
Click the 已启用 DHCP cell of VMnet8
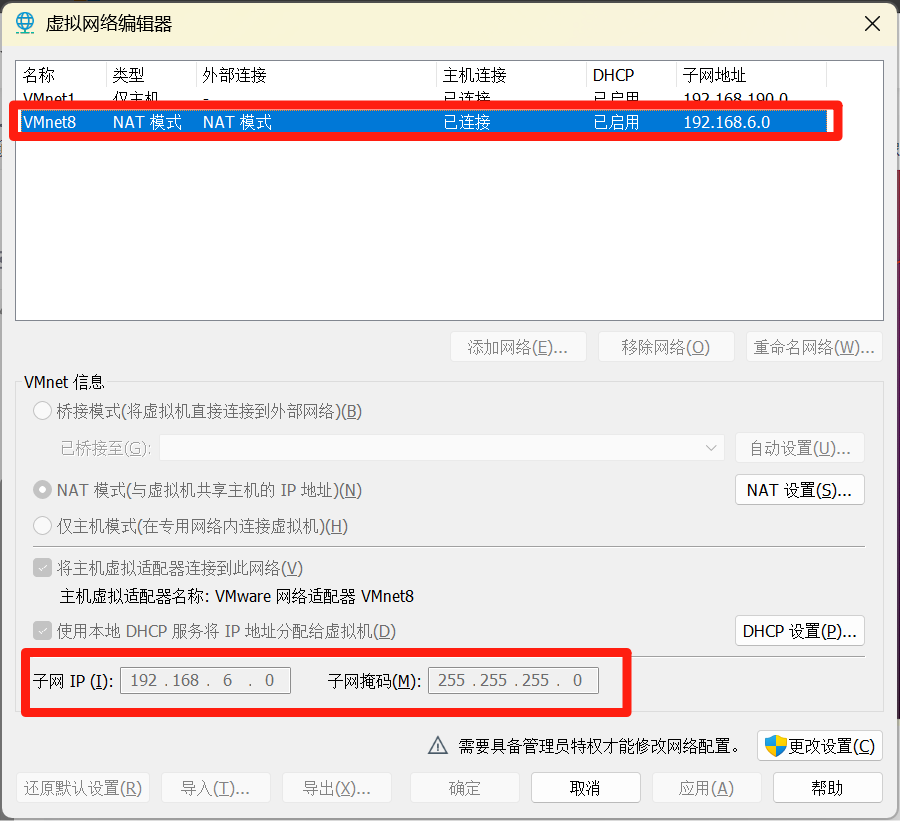pos(616,122)
